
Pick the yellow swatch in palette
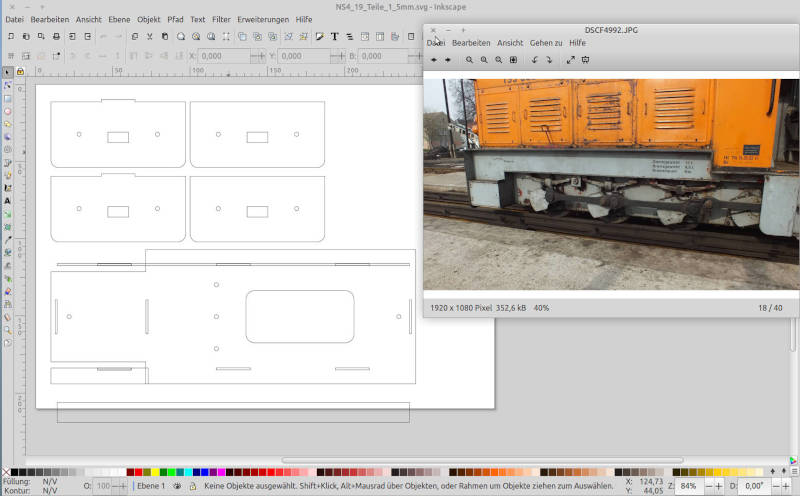point(155,472)
